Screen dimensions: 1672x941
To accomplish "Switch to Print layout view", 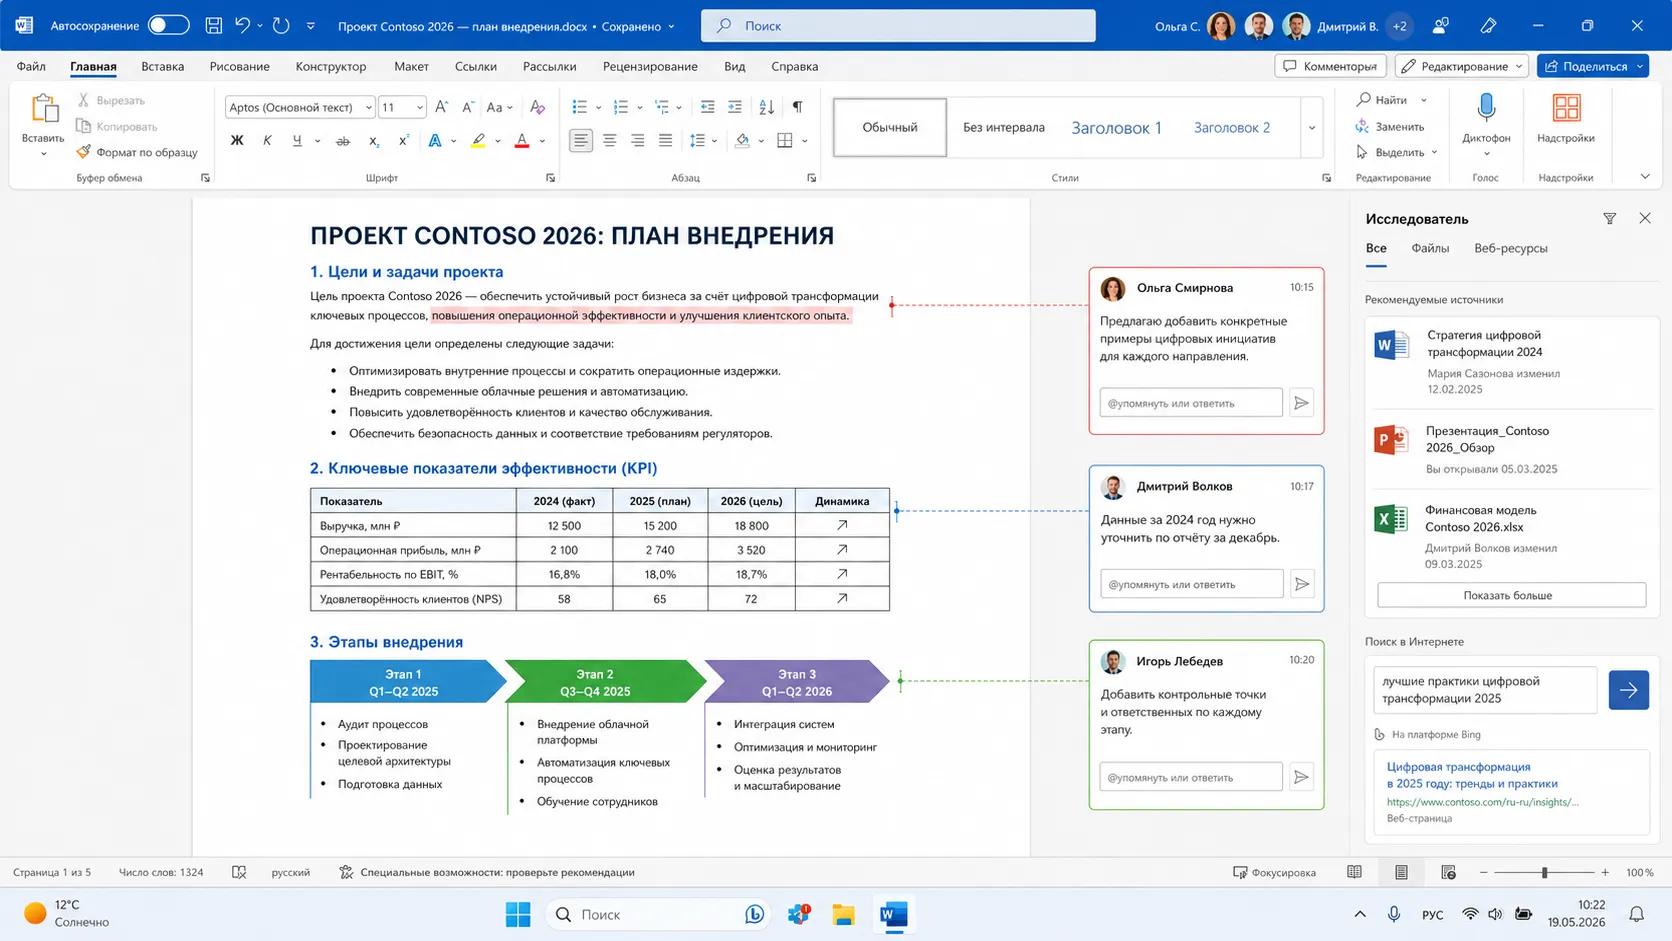I will (1401, 872).
